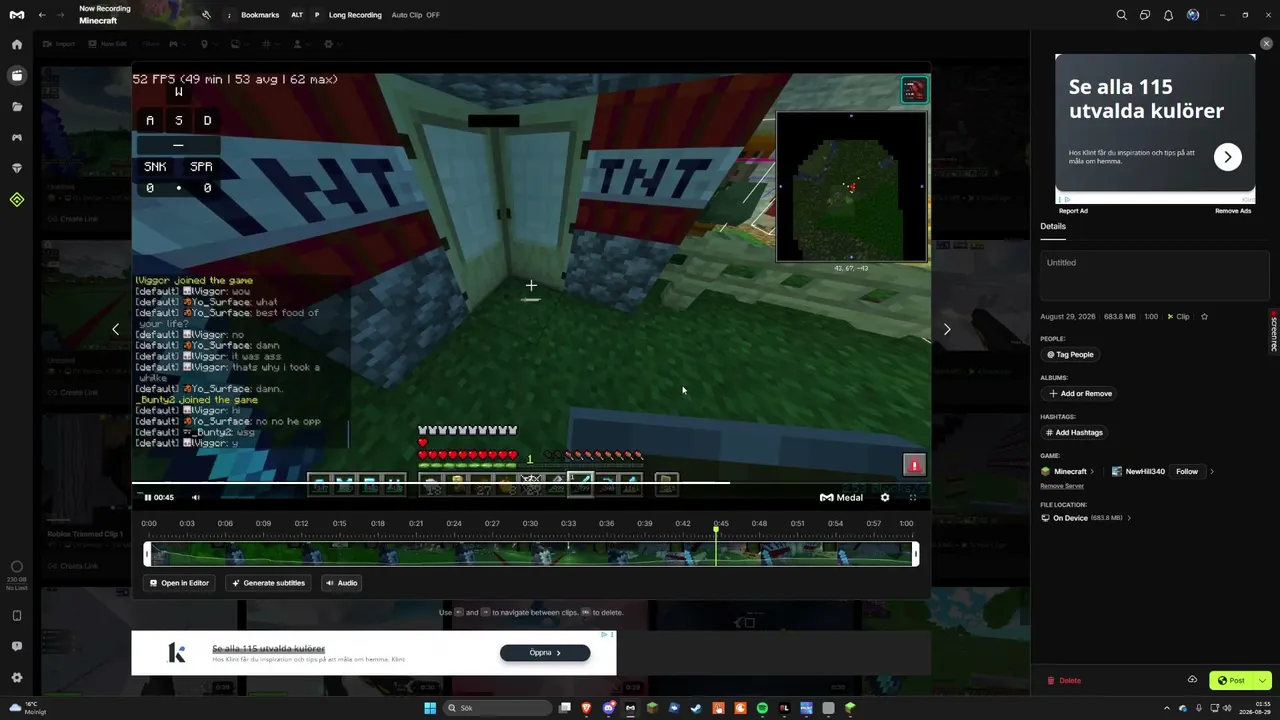Add or Remove albums
Viewport: 1280px width, 720px height.
point(1080,393)
